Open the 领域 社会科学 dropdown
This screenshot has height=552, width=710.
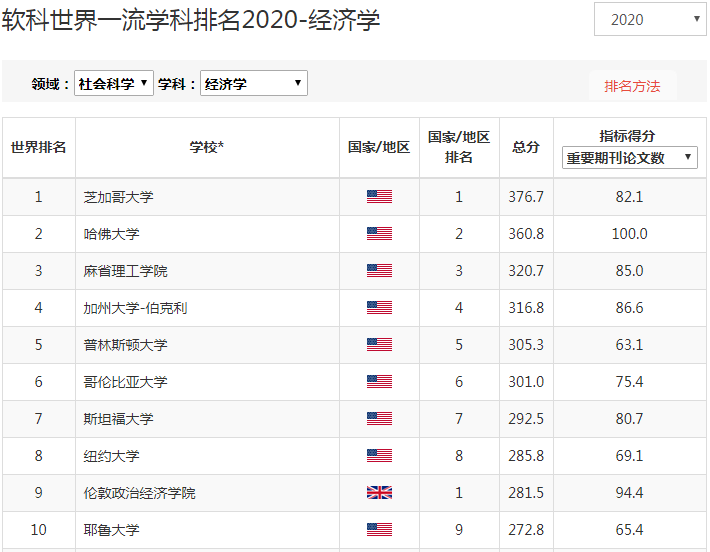click(114, 83)
